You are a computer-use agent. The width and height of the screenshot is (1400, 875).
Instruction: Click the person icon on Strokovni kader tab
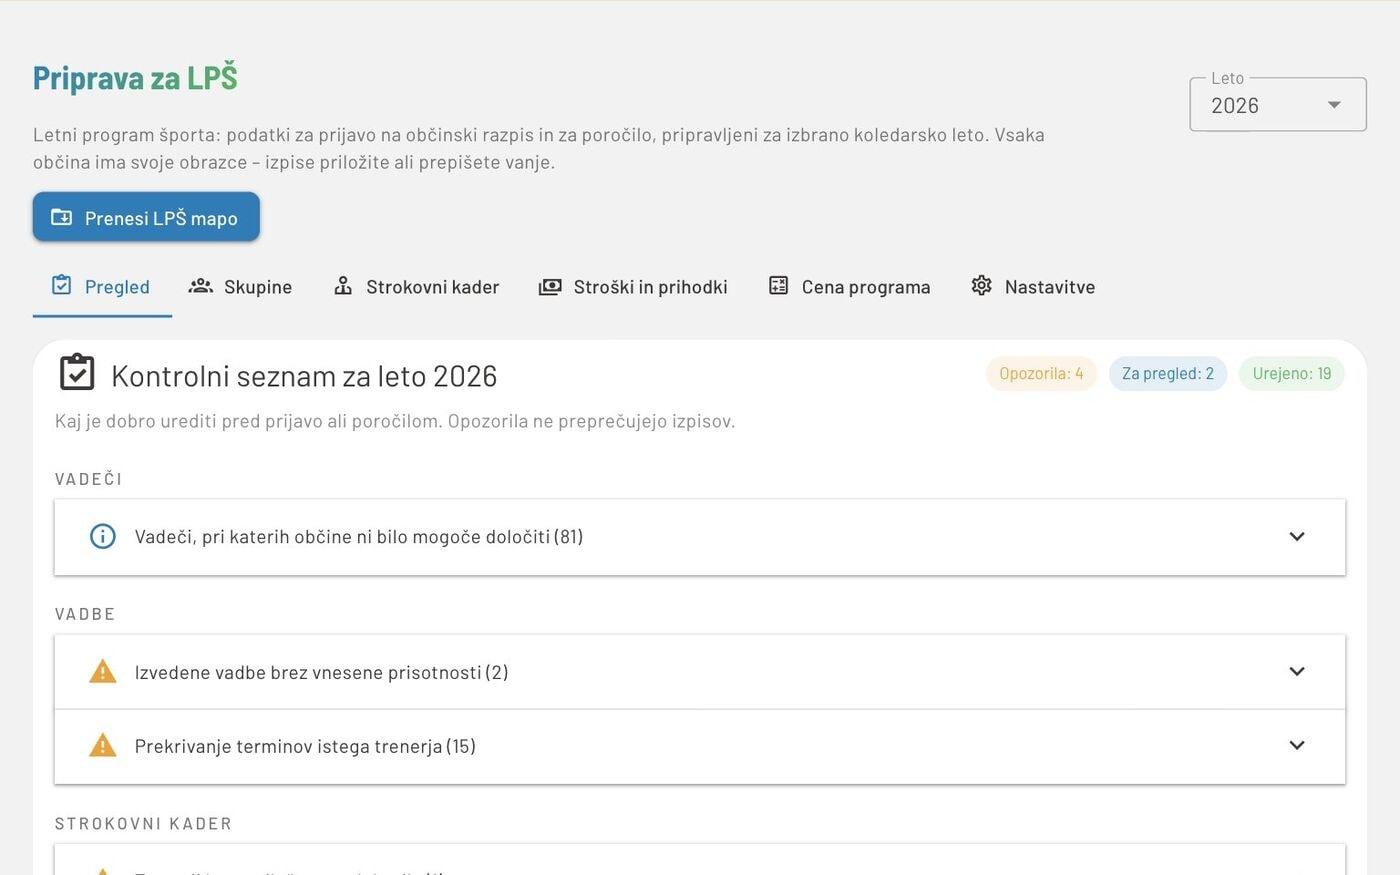coord(343,286)
